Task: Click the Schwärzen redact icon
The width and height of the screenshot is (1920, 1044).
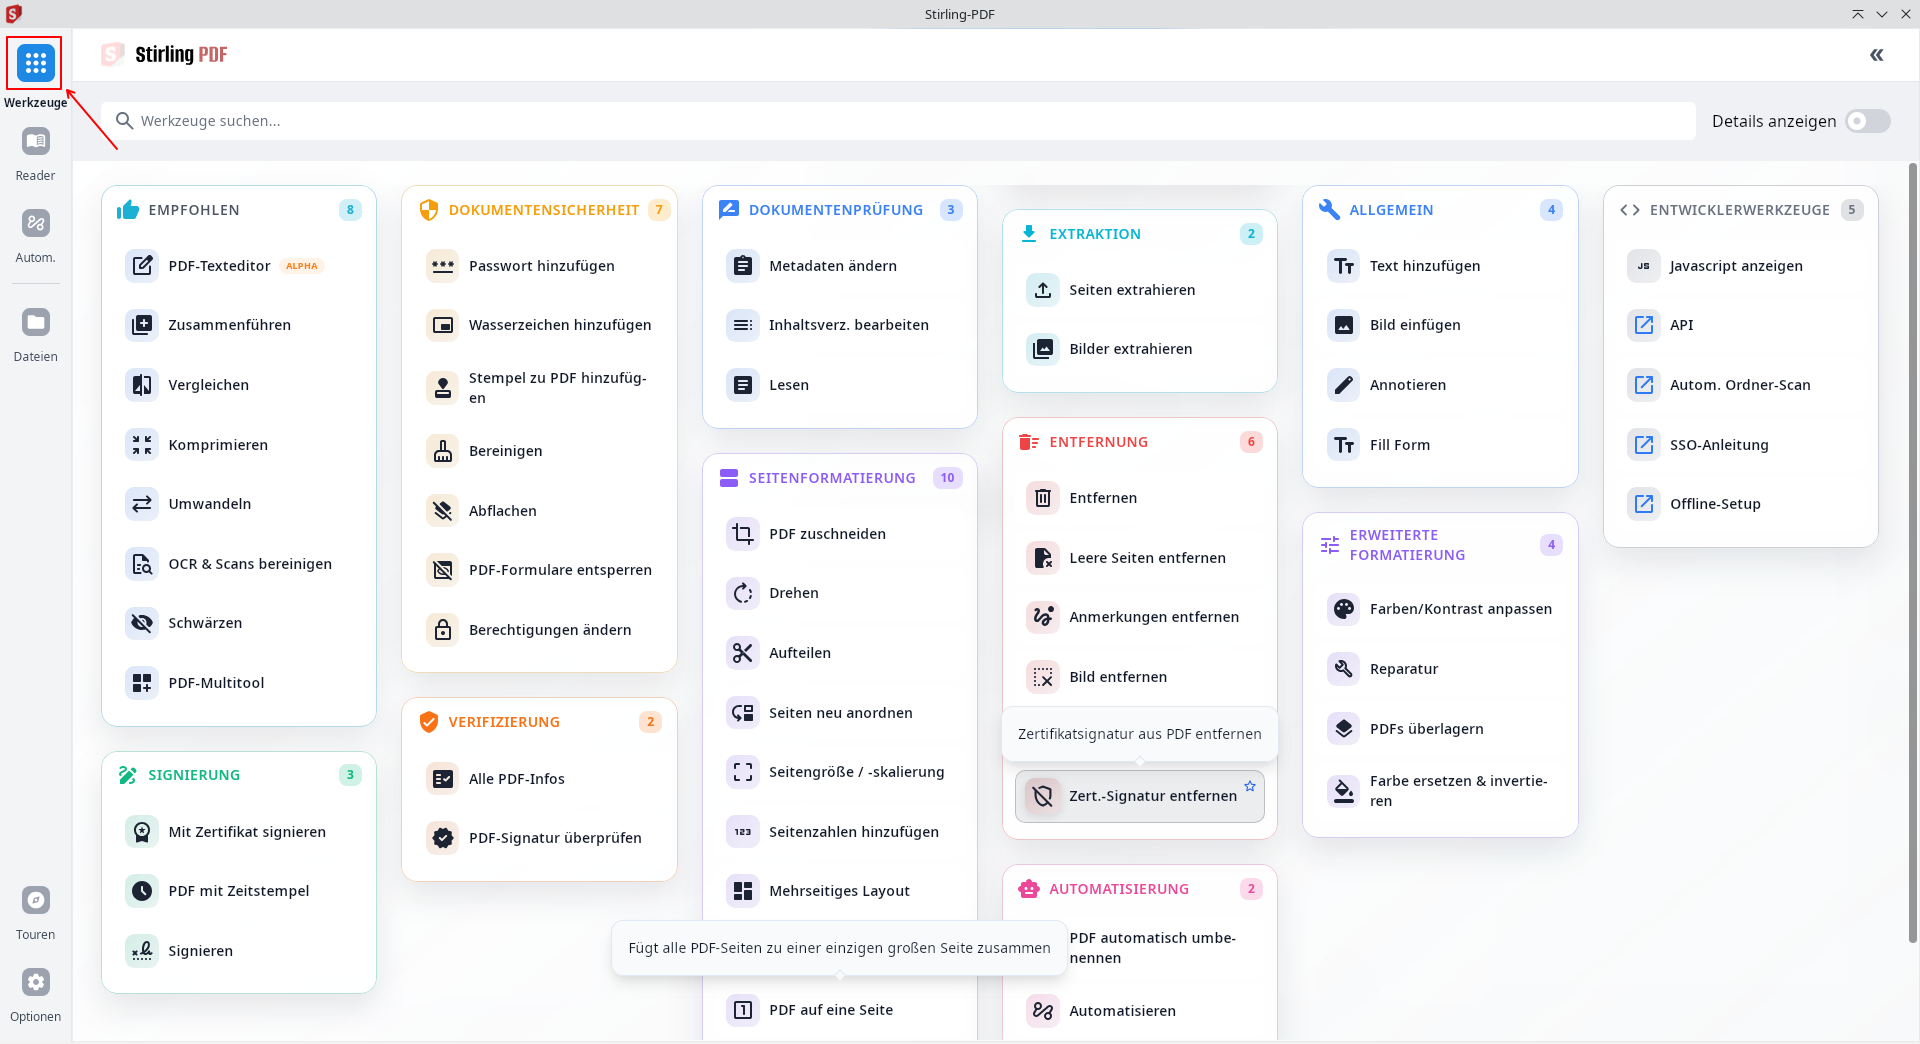Action: click(x=142, y=623)
